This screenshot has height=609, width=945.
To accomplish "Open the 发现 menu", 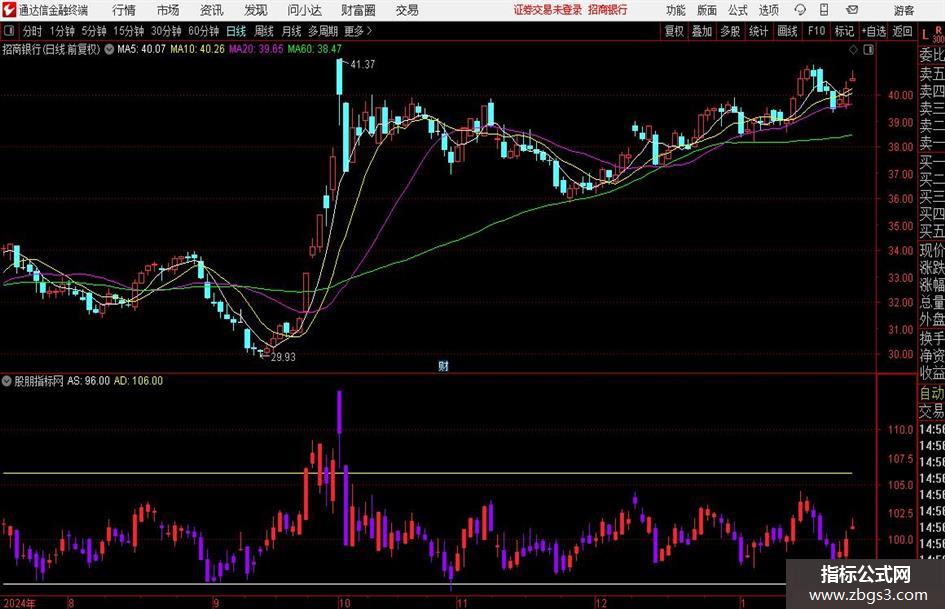I will click(256, 10).
